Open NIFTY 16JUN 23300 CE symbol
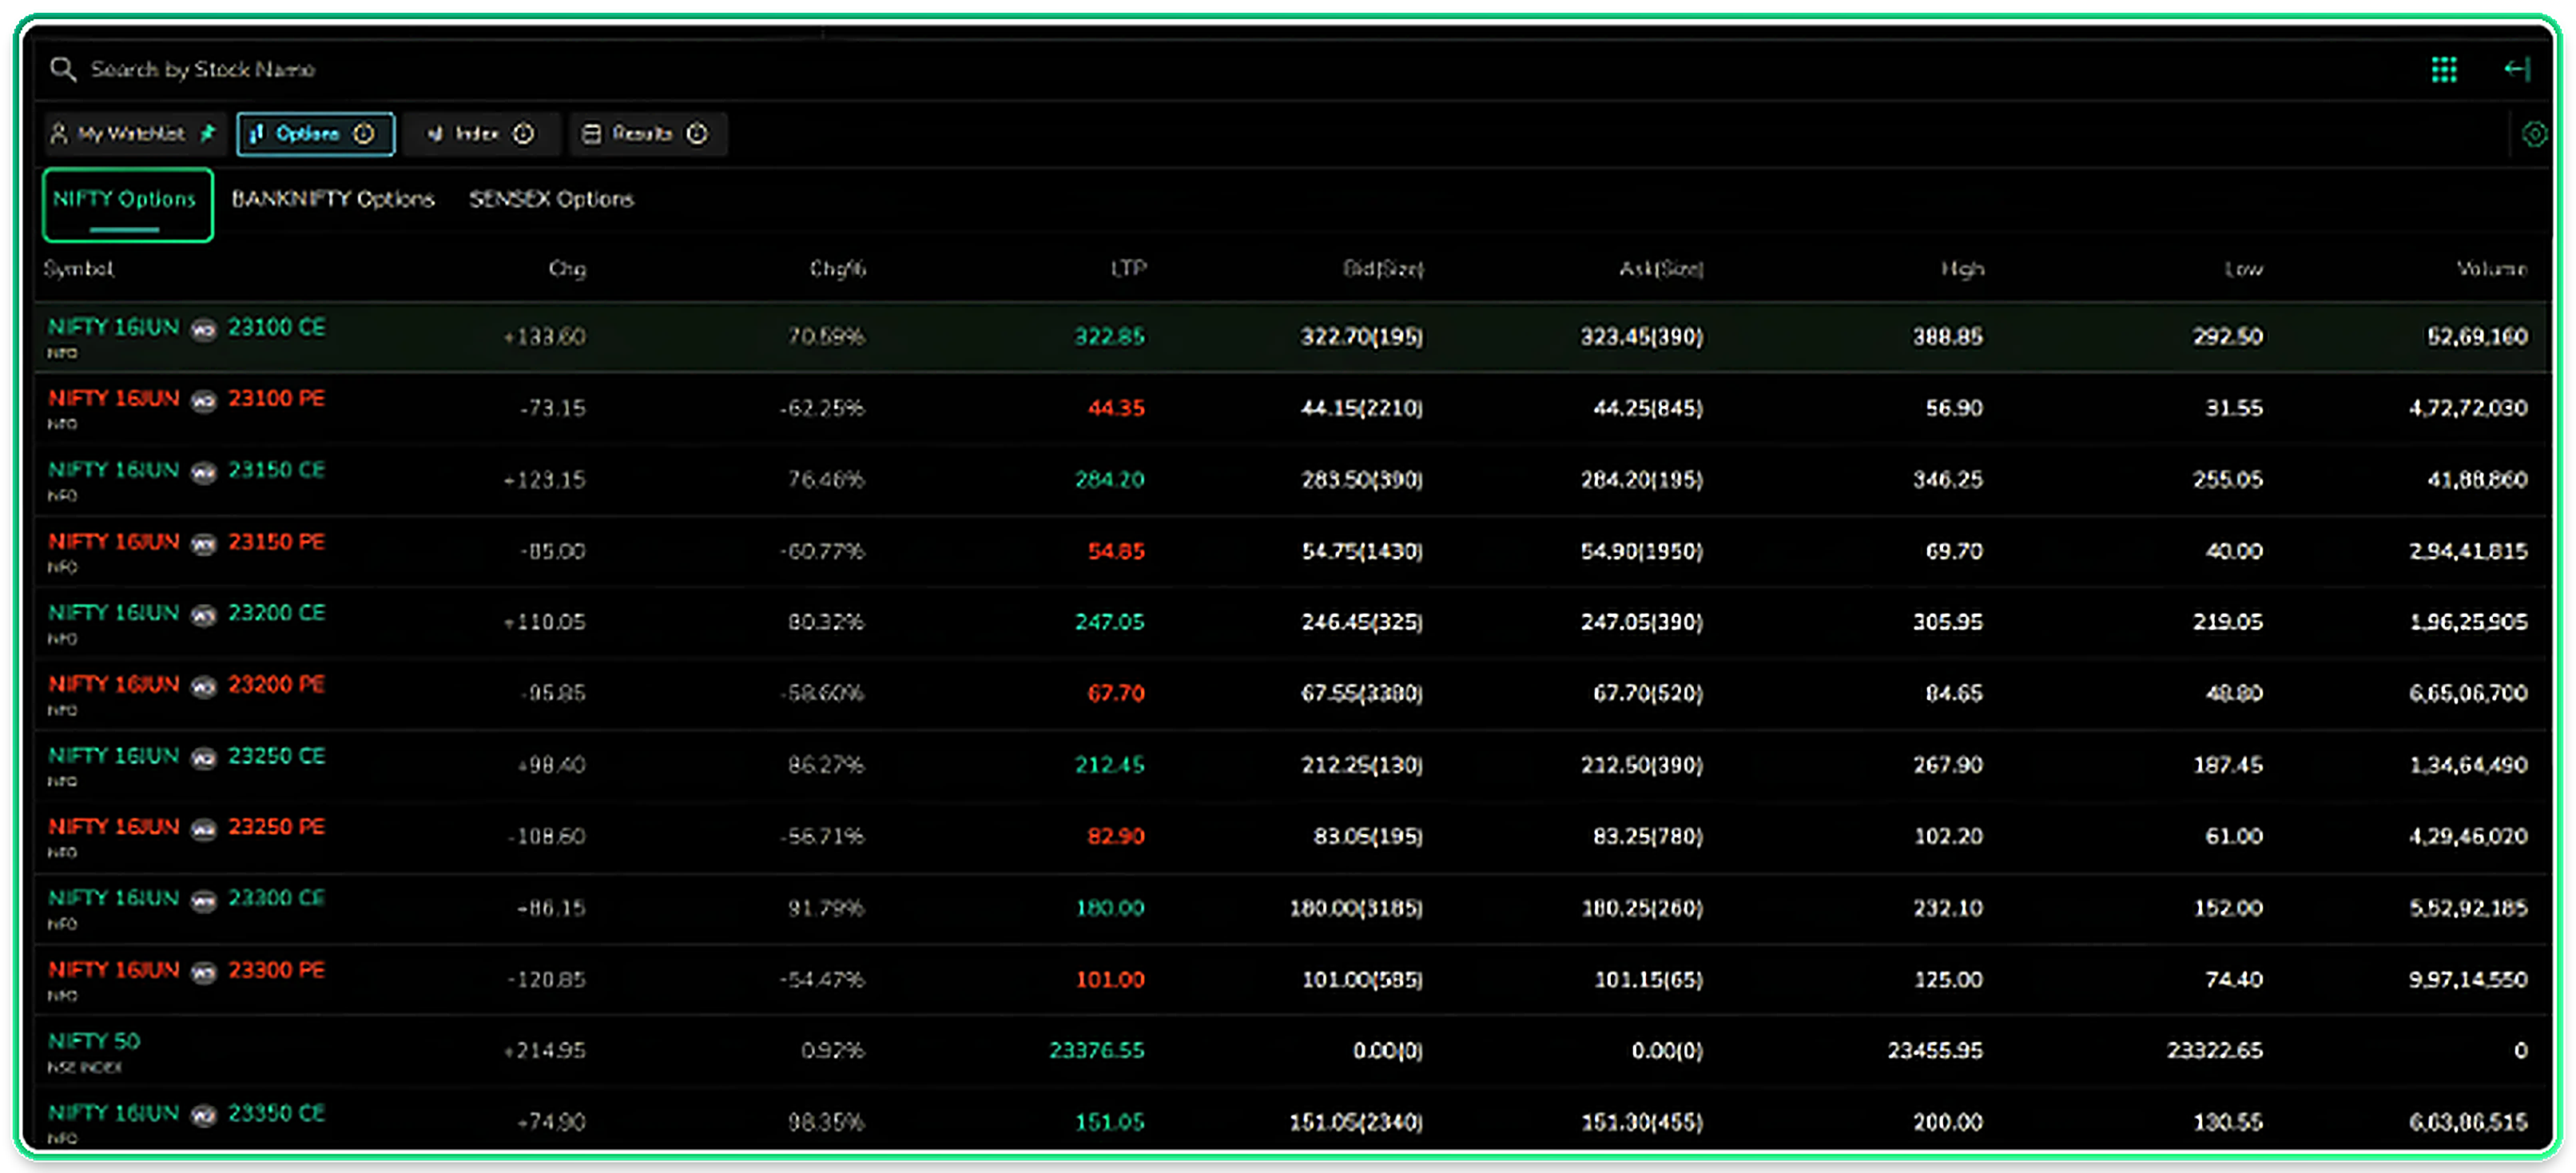Image resolution: width=2576 pixels, height=1173 pixels. (x=187, y=899)
